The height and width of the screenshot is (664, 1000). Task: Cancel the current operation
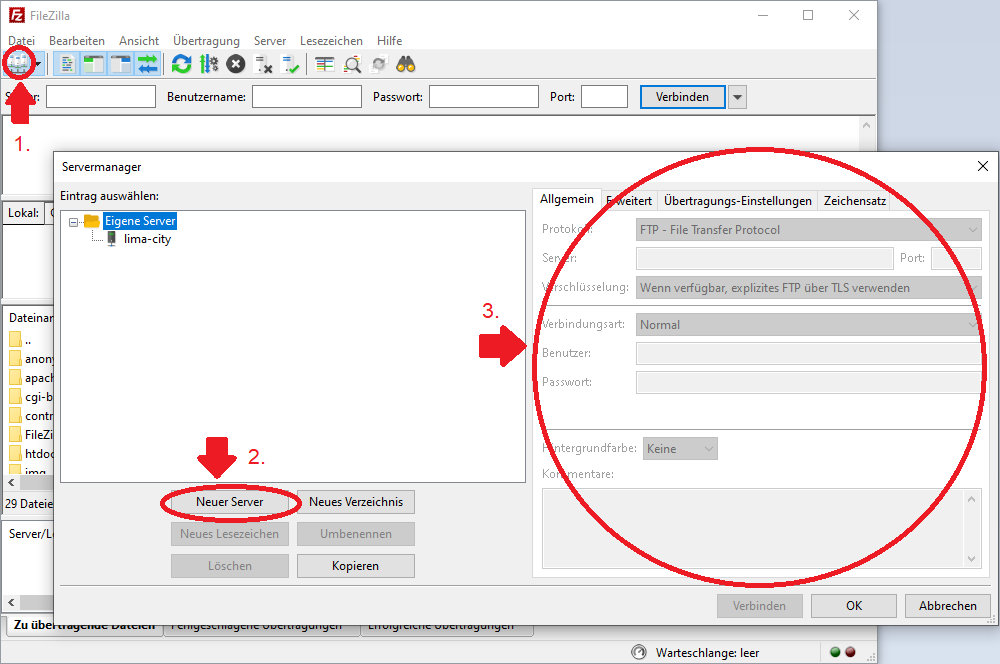click(x=235, y=62)
